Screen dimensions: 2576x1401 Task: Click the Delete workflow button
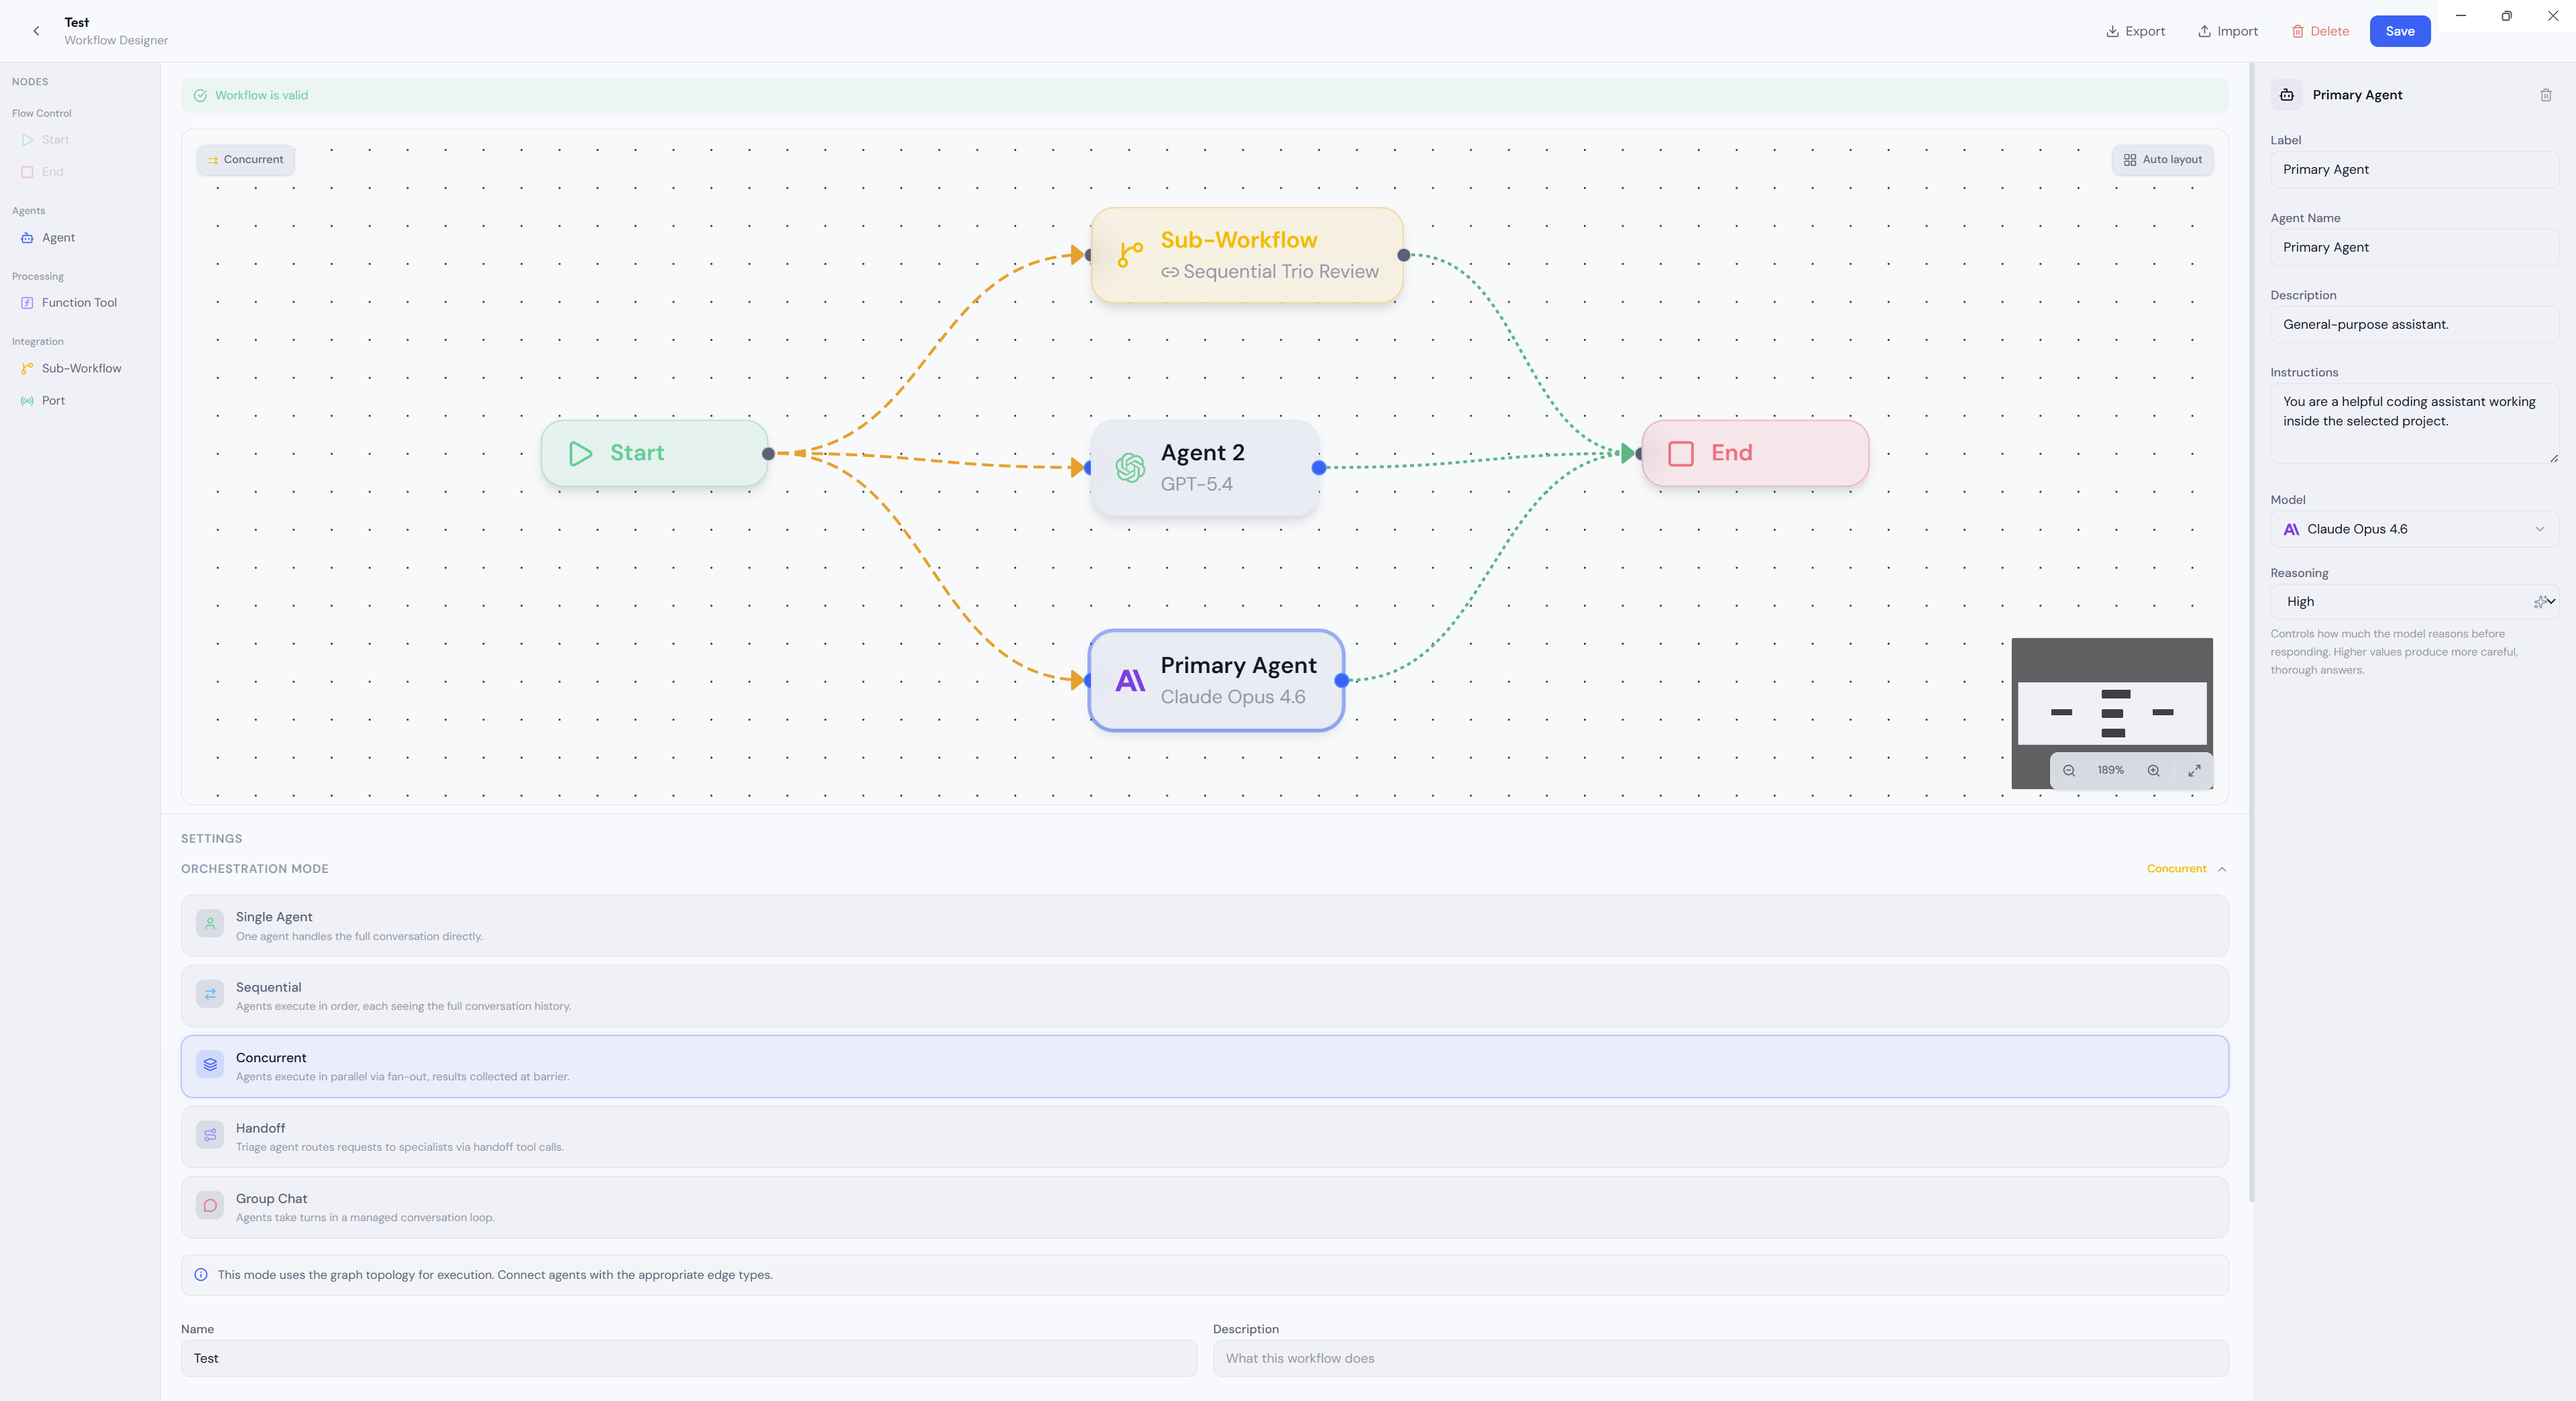[x=2320, y=31]
